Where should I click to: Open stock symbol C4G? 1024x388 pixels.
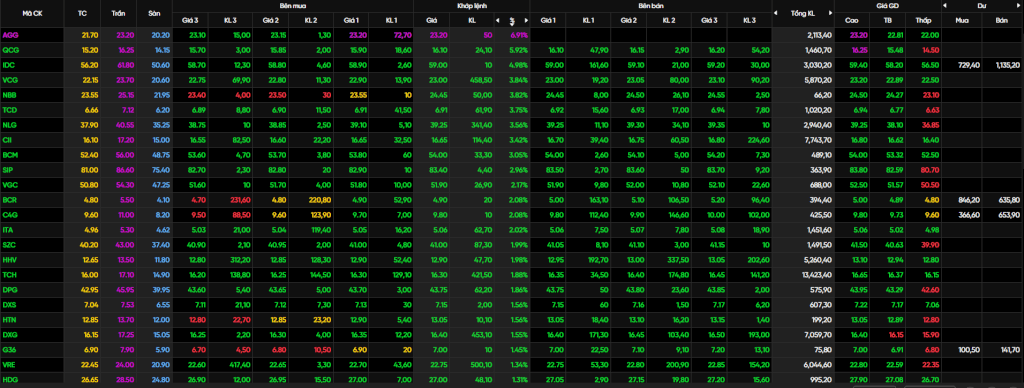[10, 215]
